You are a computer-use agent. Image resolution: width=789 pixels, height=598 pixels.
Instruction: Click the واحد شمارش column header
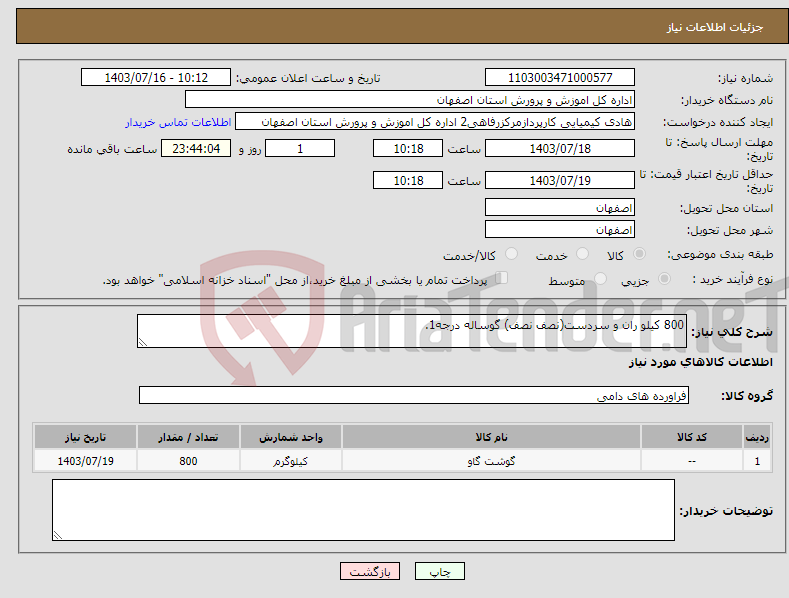[x=290, y=437]
